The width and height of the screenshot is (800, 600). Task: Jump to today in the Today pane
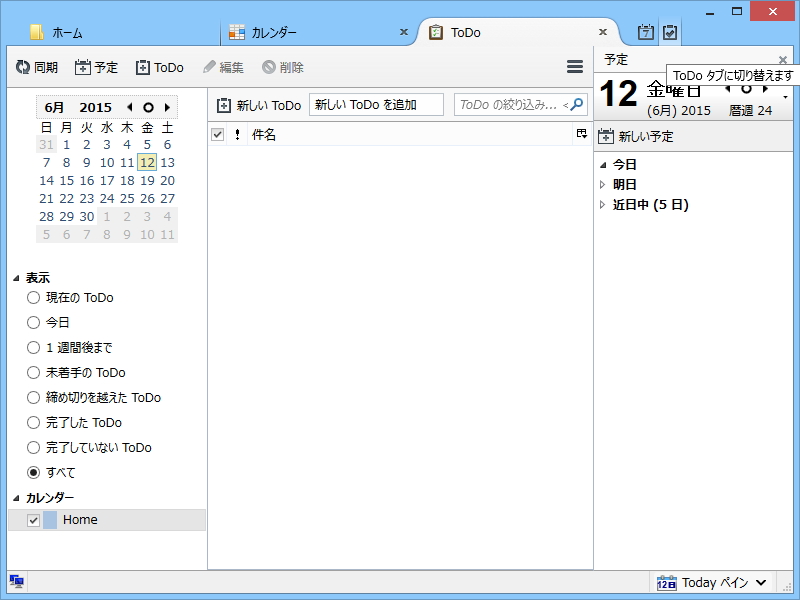[x=746, y=89]
